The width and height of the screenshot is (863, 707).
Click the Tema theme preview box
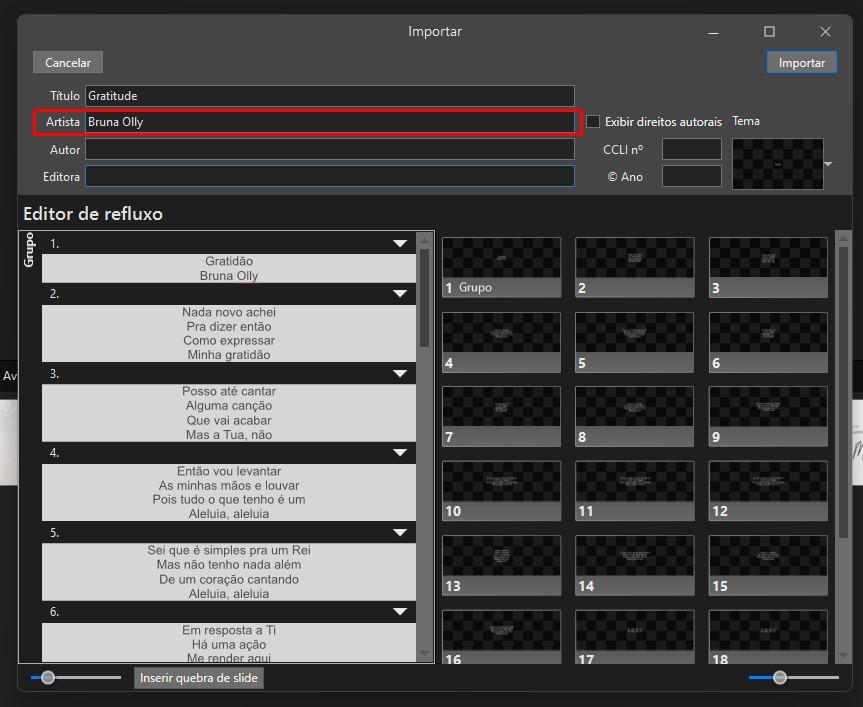pyautogui.click(x=778, y=164)
